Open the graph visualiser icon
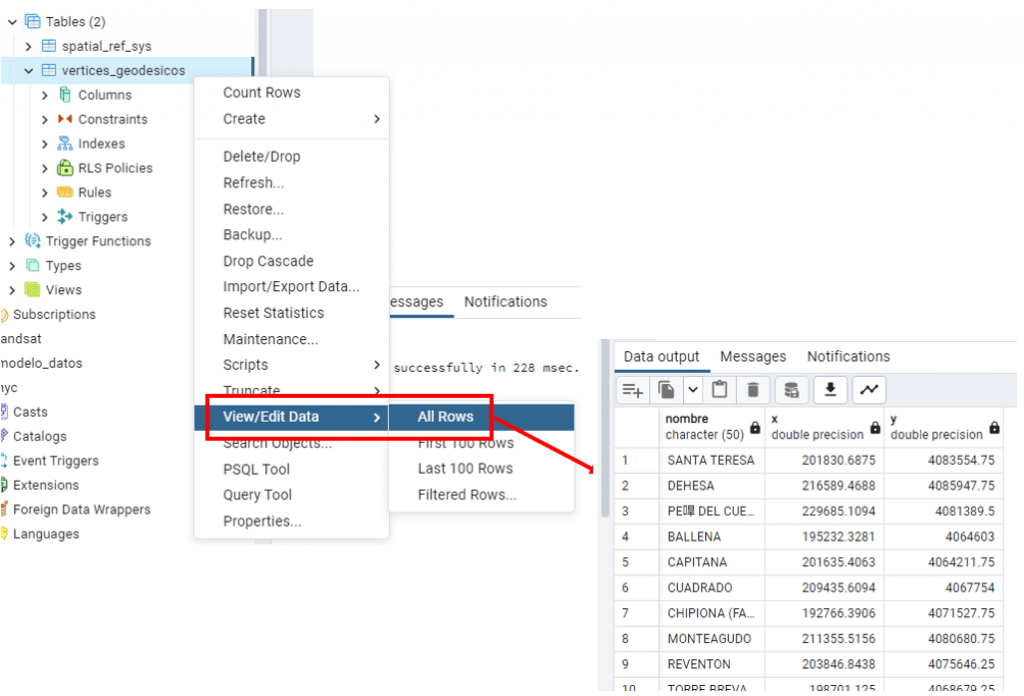 point(868,390)
